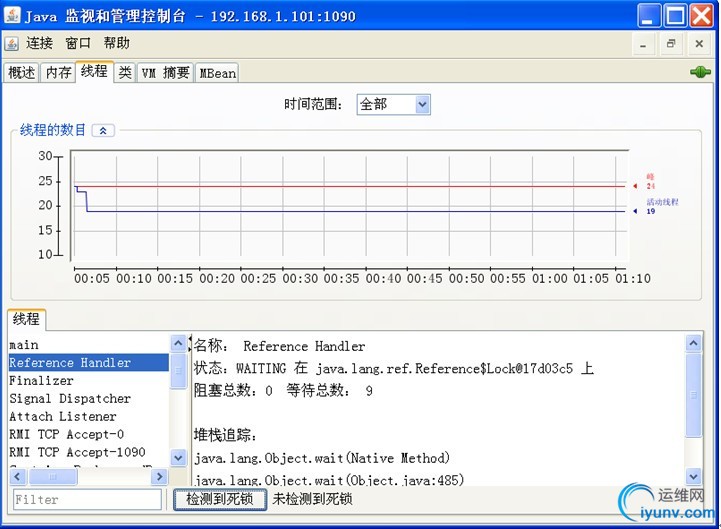Switch to the 概述 tab
The height and width of the screenshot is (529, 721).
[x=21, y=73]
